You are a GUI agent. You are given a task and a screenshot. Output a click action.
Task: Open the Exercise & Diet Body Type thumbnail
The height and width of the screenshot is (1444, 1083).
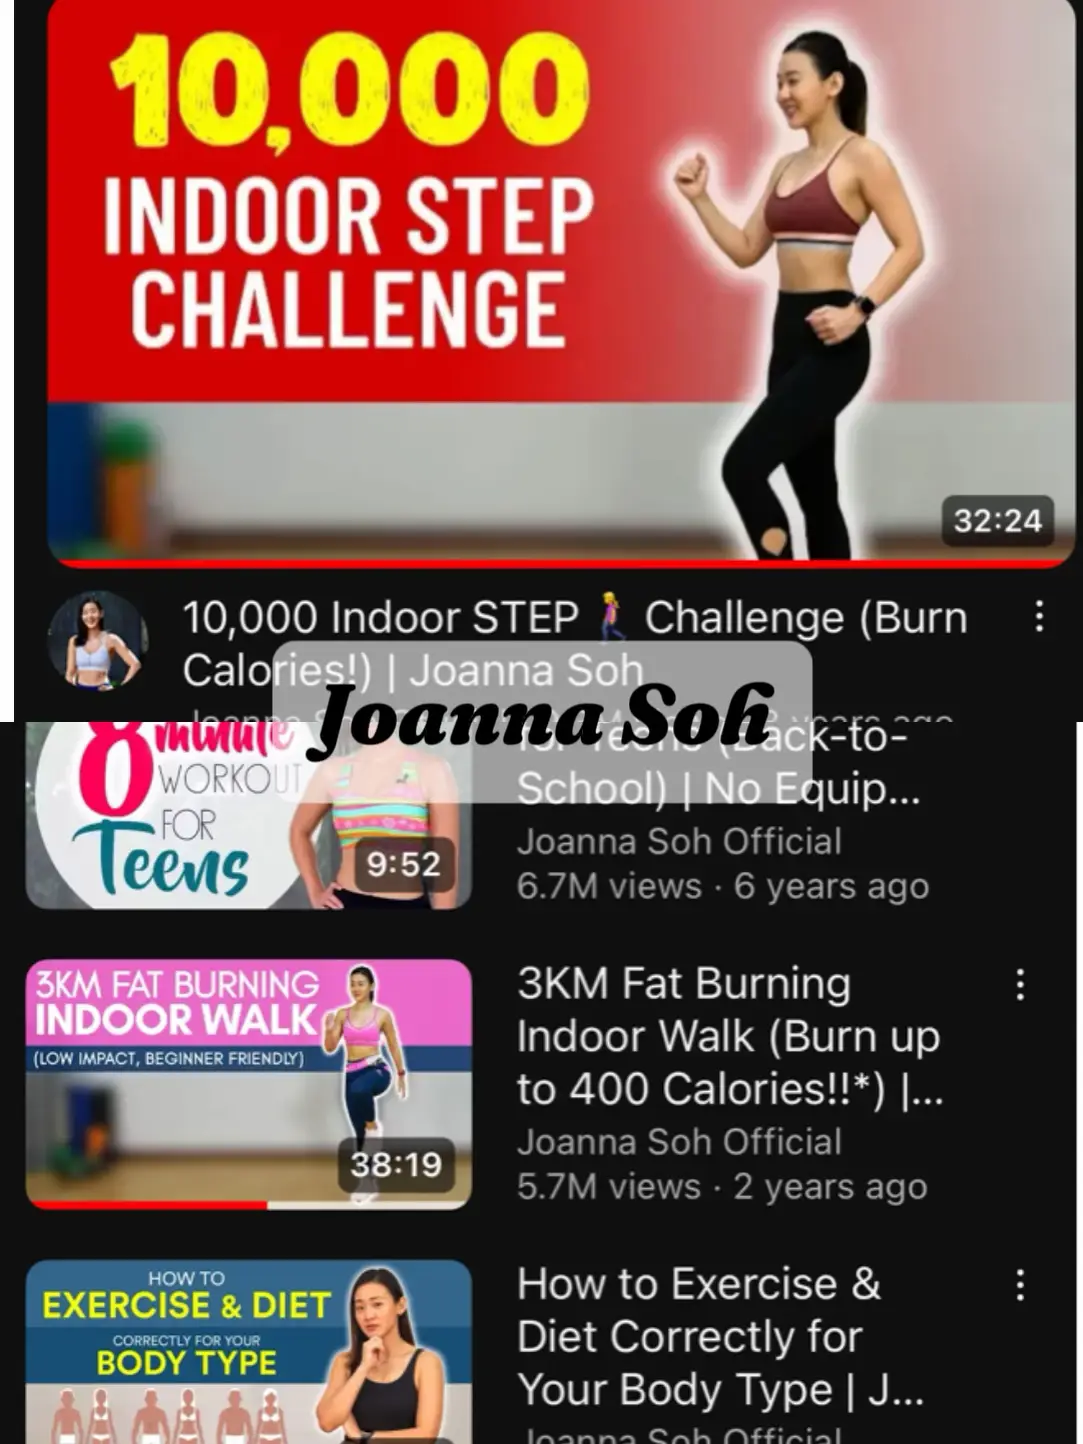point(248,1351)
